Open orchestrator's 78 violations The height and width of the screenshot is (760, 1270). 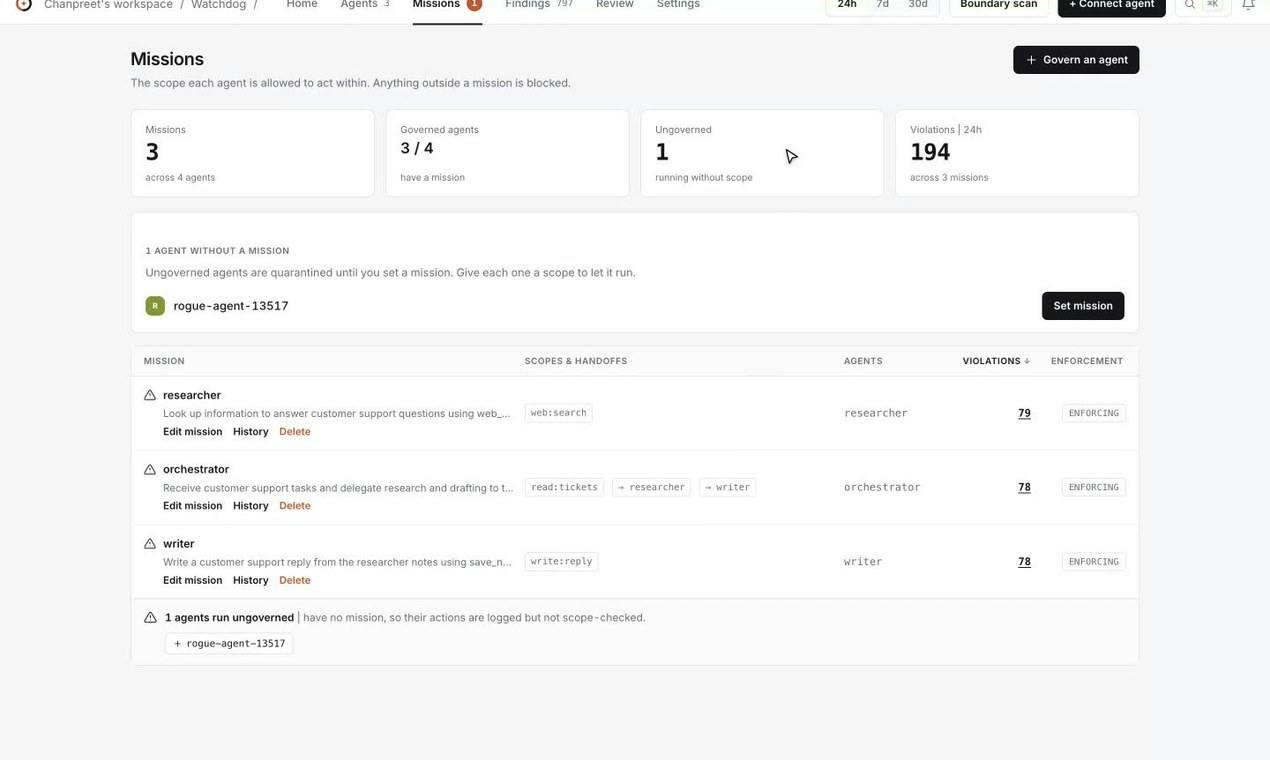[x=1024, y=488]
